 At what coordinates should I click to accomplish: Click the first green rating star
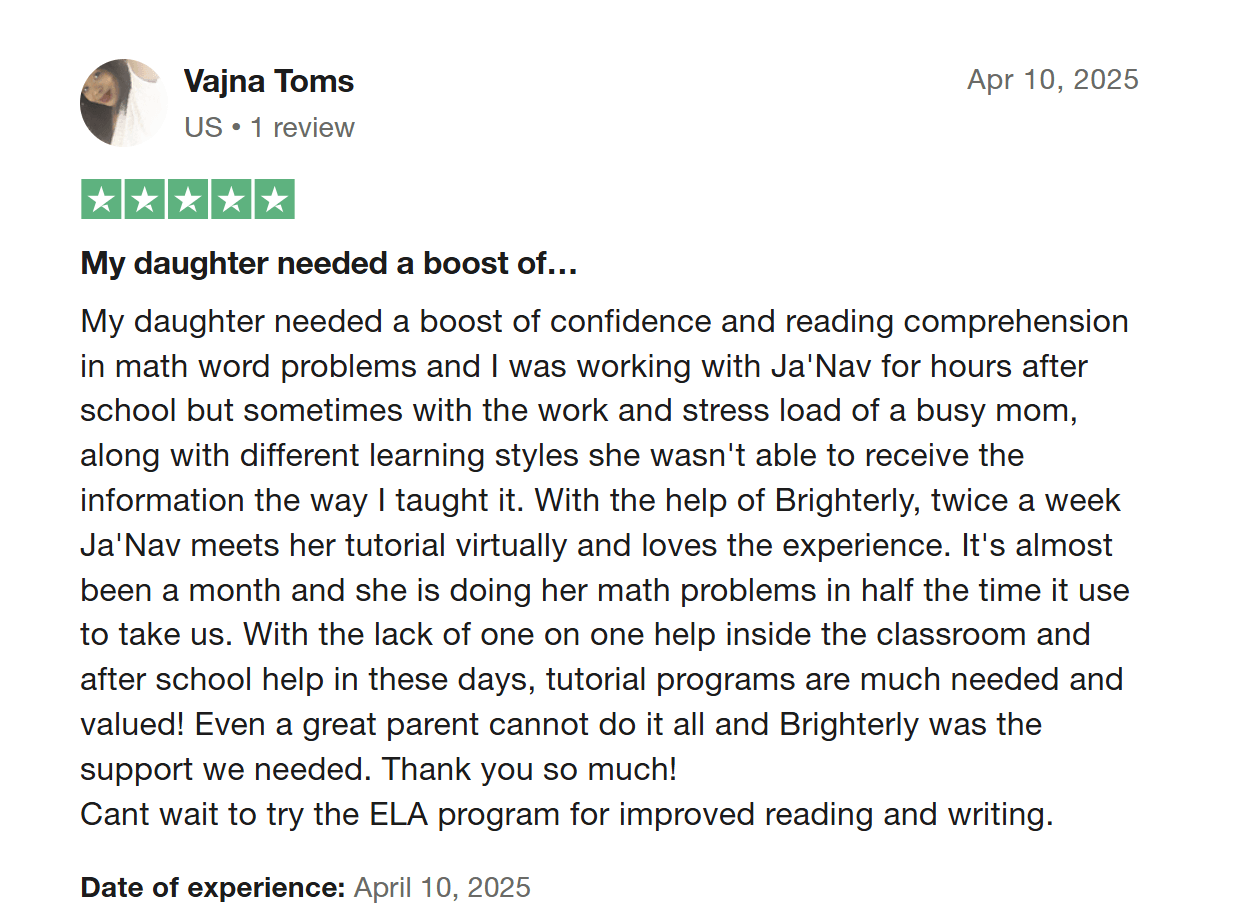(100, 199)
